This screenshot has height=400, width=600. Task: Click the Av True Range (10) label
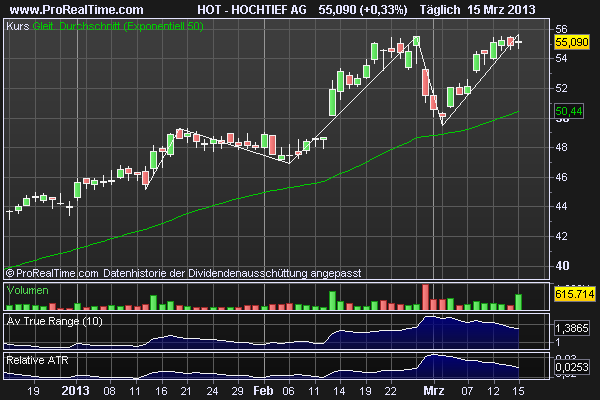pyautogui.click(x=54, y=321)
